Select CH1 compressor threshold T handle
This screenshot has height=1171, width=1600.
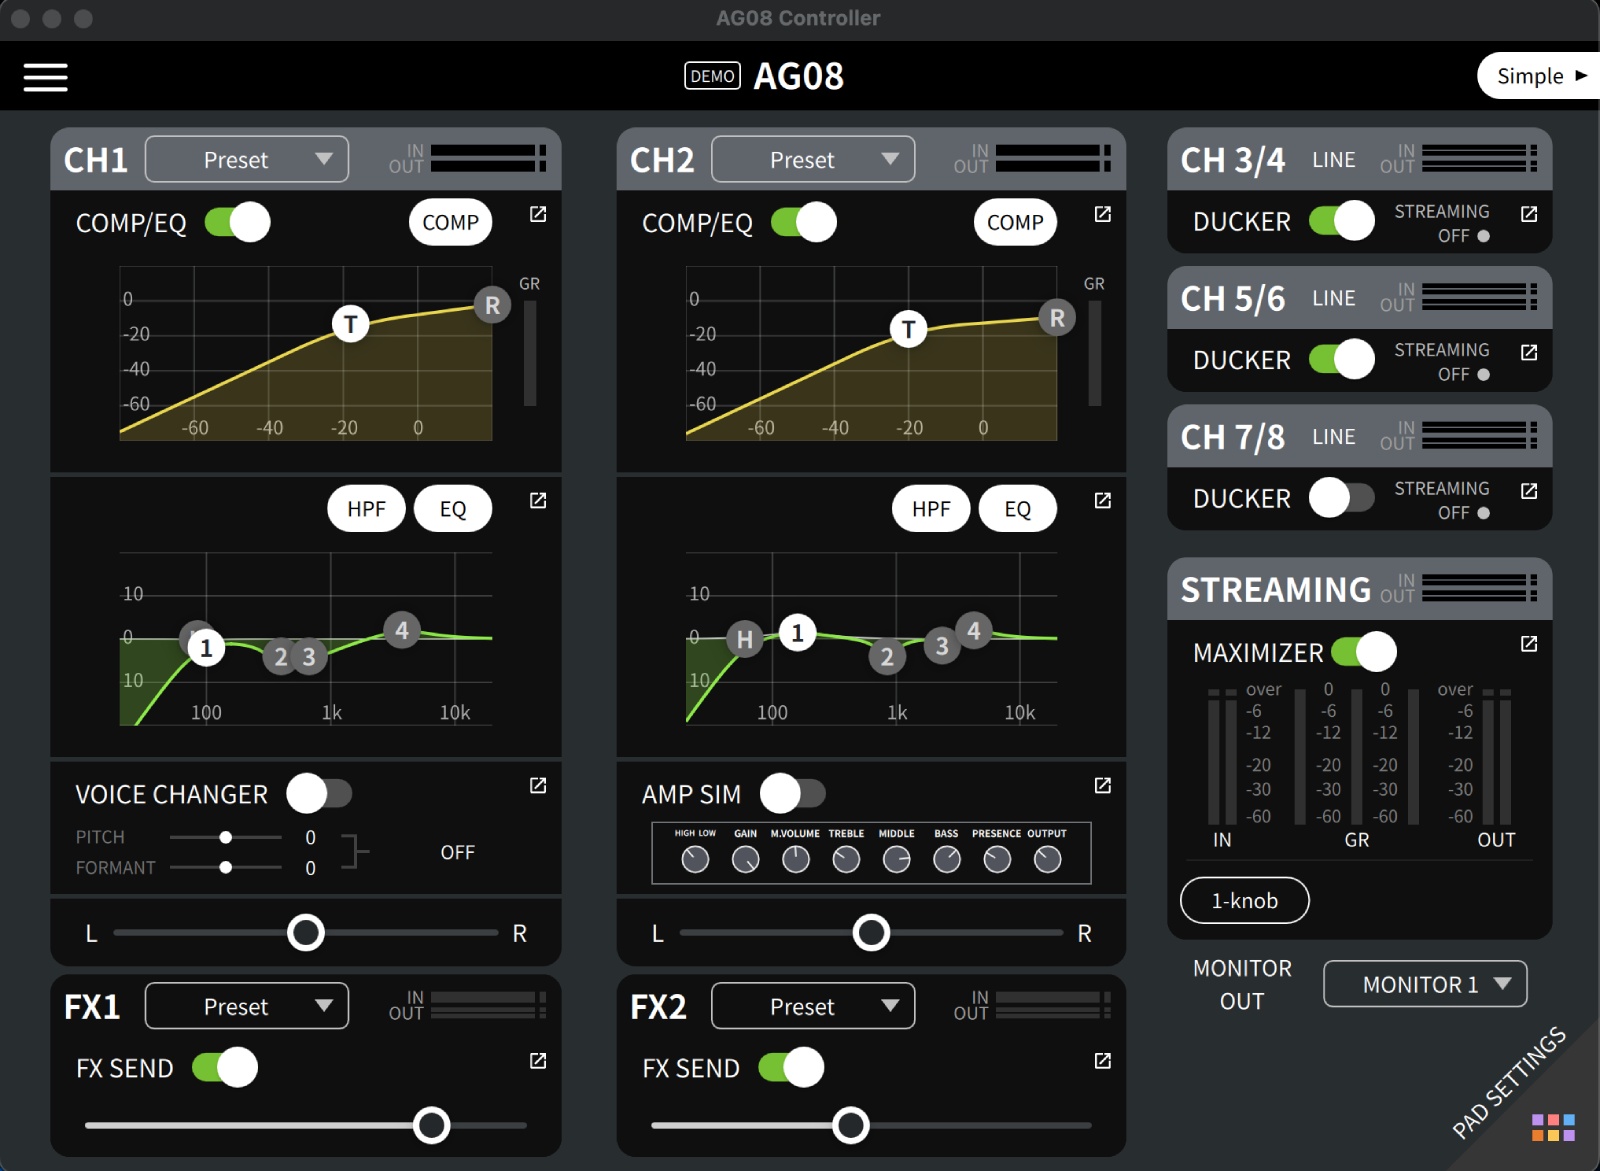[x=350, y=324]
